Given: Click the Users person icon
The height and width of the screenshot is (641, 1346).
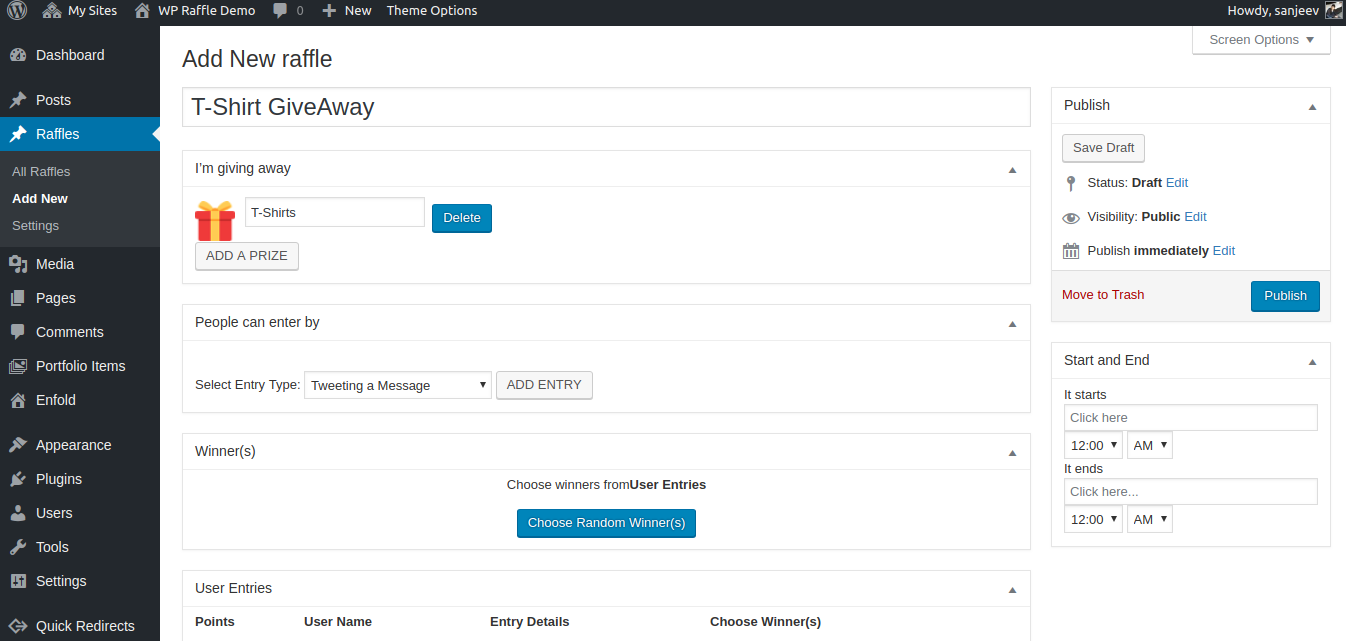Looking at the screenshot, I should click(x=18, y=513).
